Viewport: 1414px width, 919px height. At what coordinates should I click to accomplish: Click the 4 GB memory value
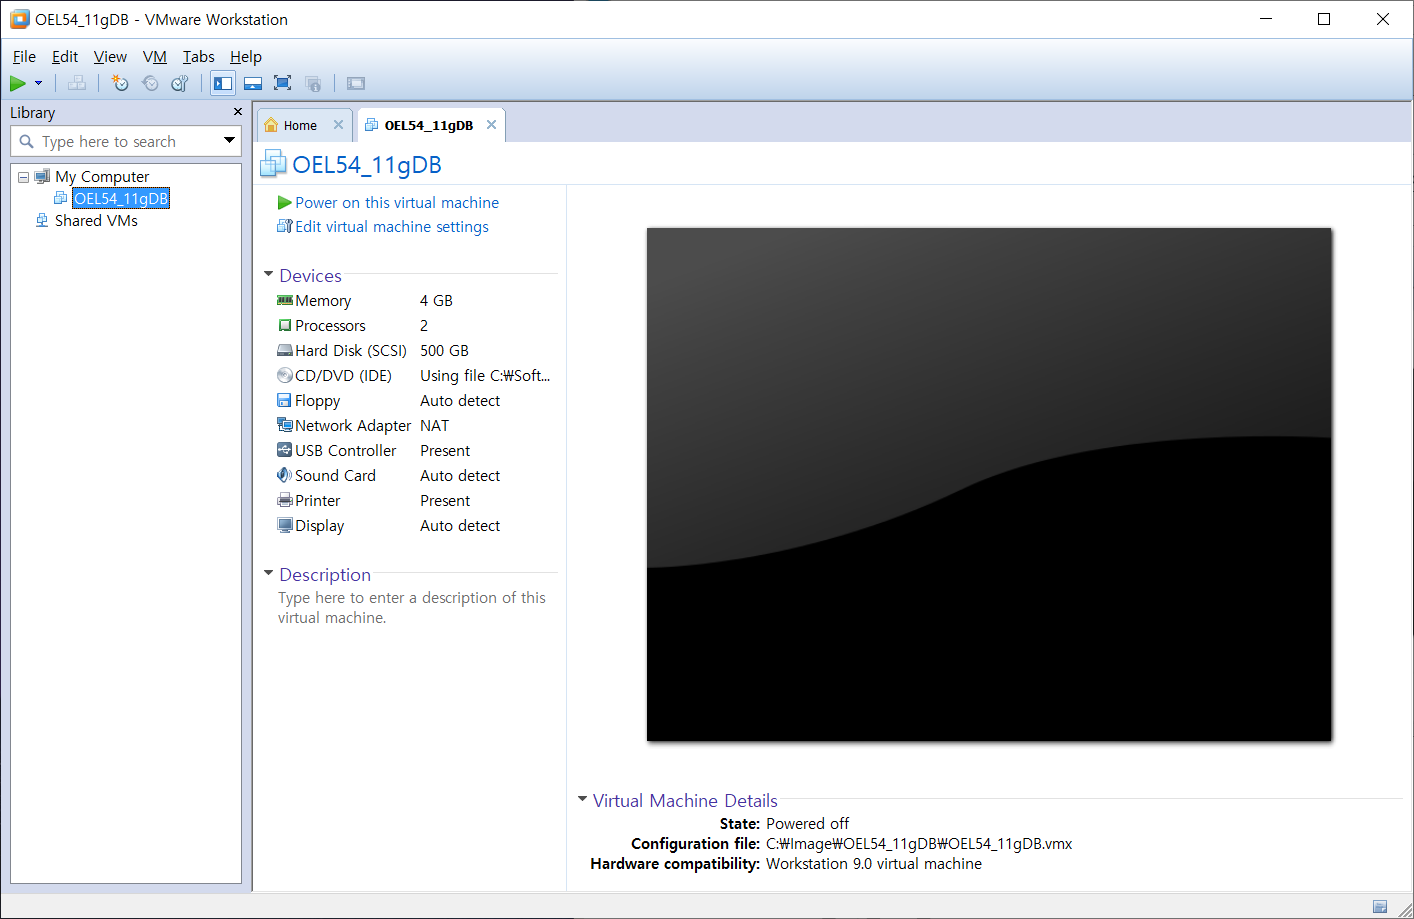[436, 301]
